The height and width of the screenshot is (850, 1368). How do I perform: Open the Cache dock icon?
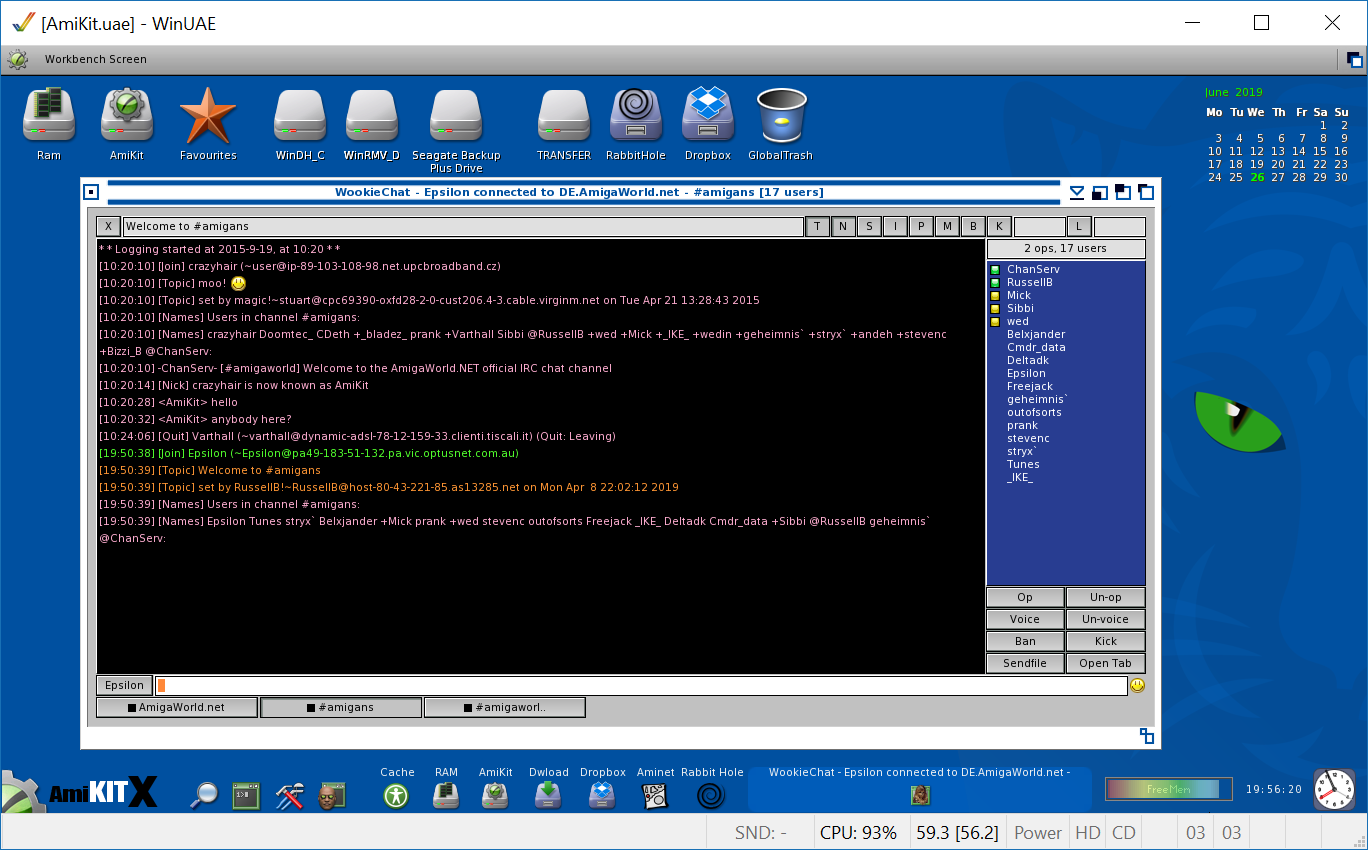[x=397, y=795]
